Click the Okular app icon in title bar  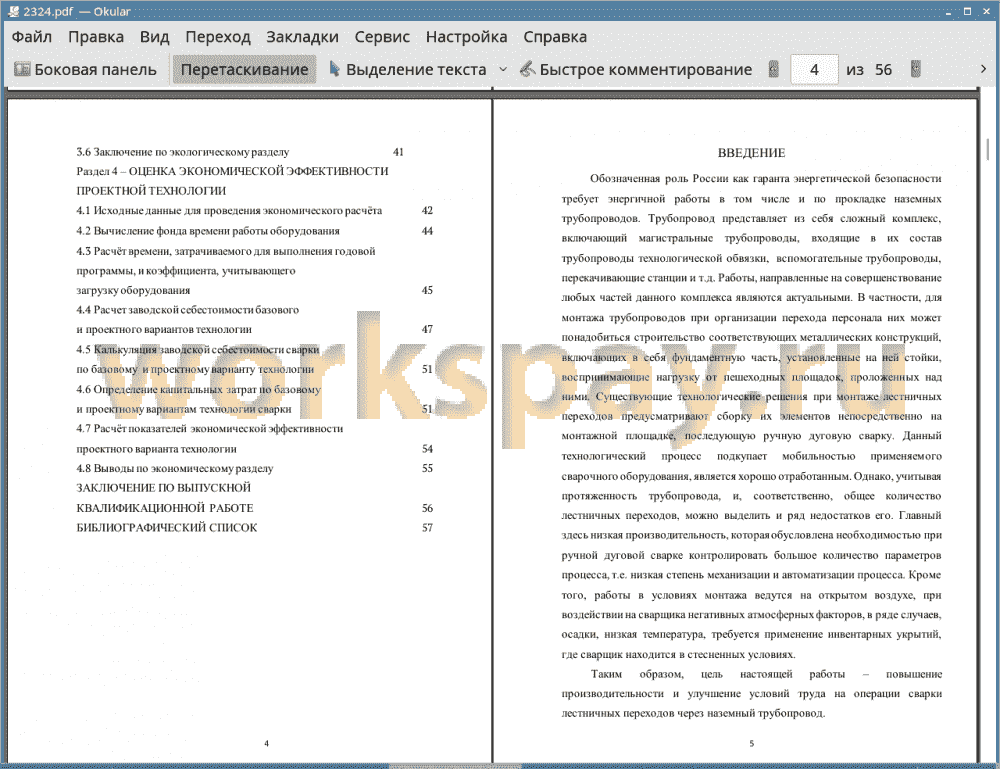point(13,11)
